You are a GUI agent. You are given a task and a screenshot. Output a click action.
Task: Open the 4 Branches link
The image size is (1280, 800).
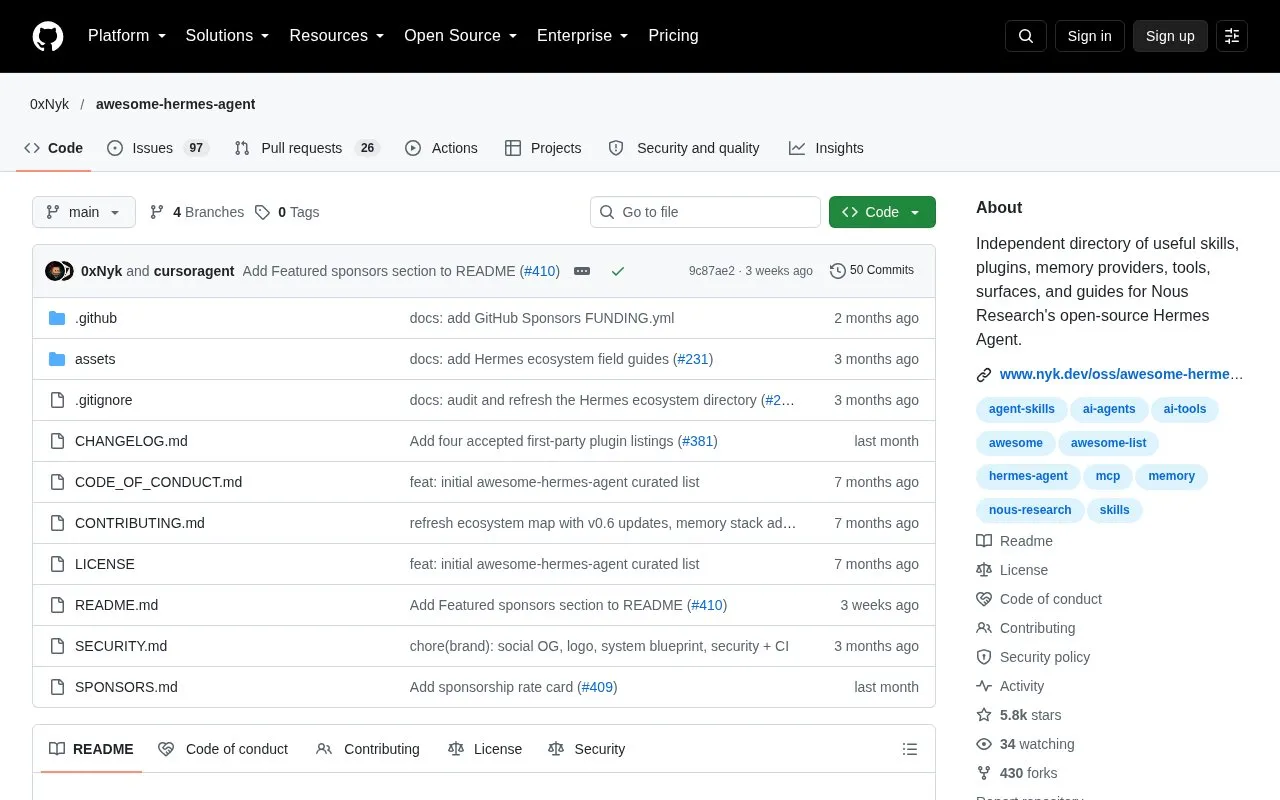point(197,212)
